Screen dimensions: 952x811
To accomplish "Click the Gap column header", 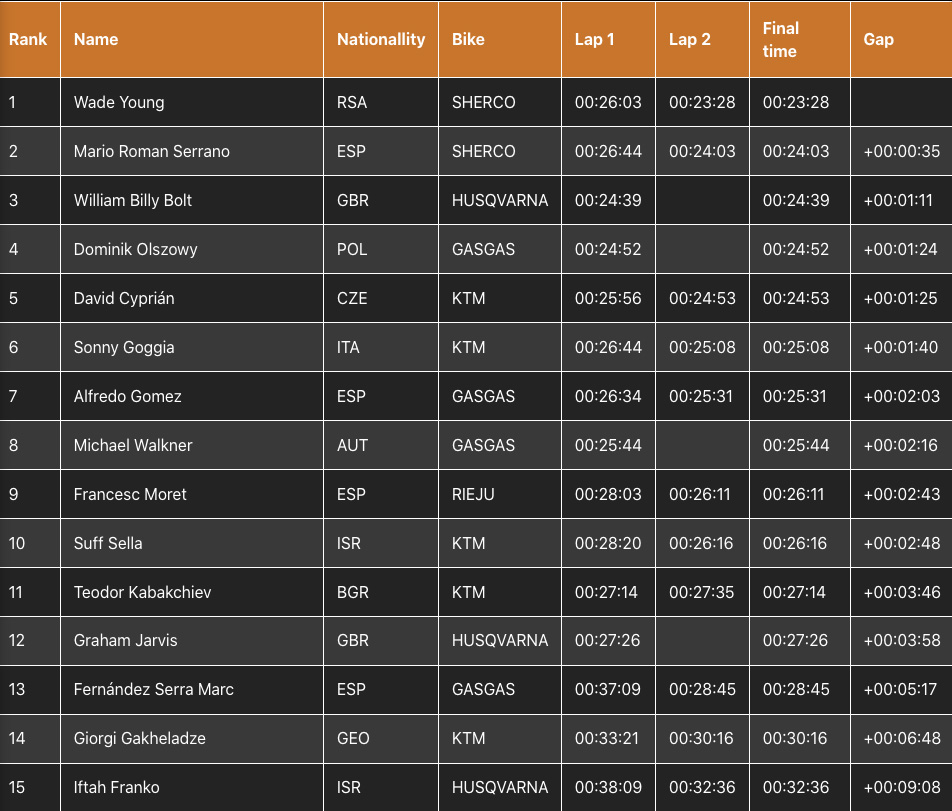I will (879, 39).
